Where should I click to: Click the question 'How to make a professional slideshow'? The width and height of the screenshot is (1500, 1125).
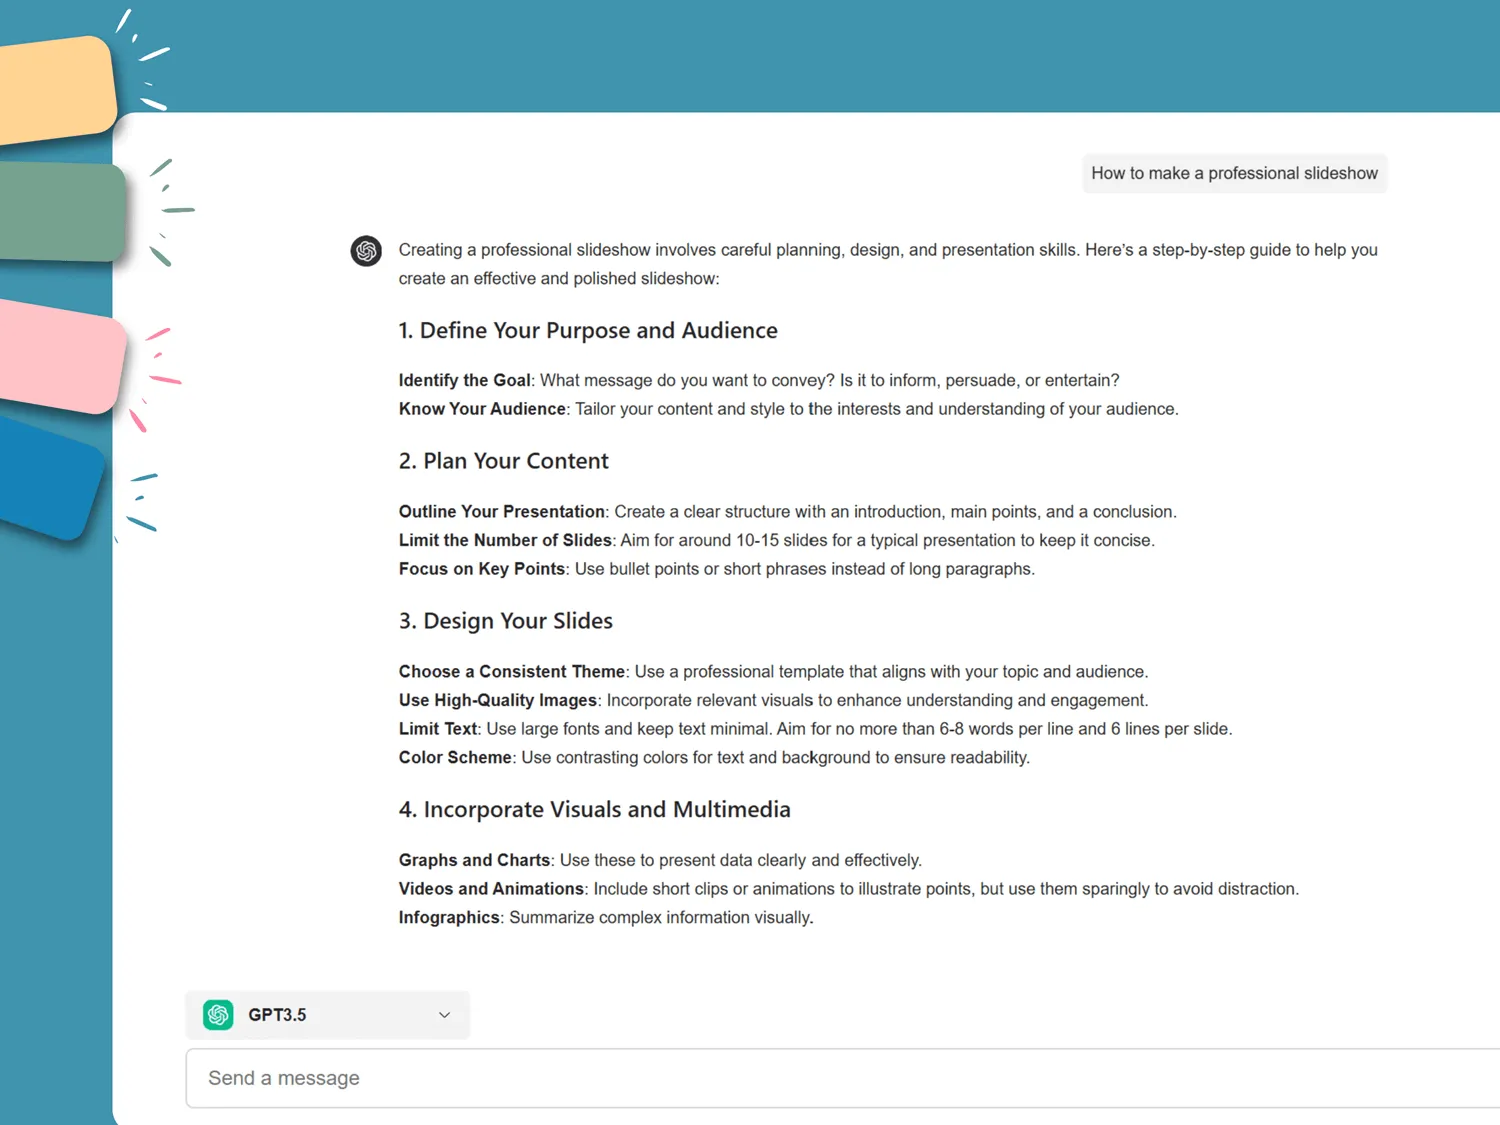[x=1234, y=173]
